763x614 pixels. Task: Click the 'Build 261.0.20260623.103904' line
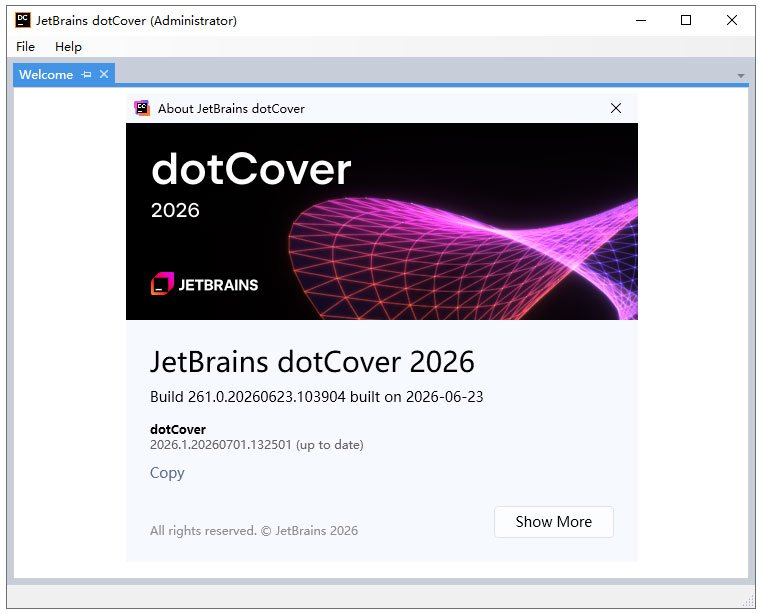click(x=316, y=397)
